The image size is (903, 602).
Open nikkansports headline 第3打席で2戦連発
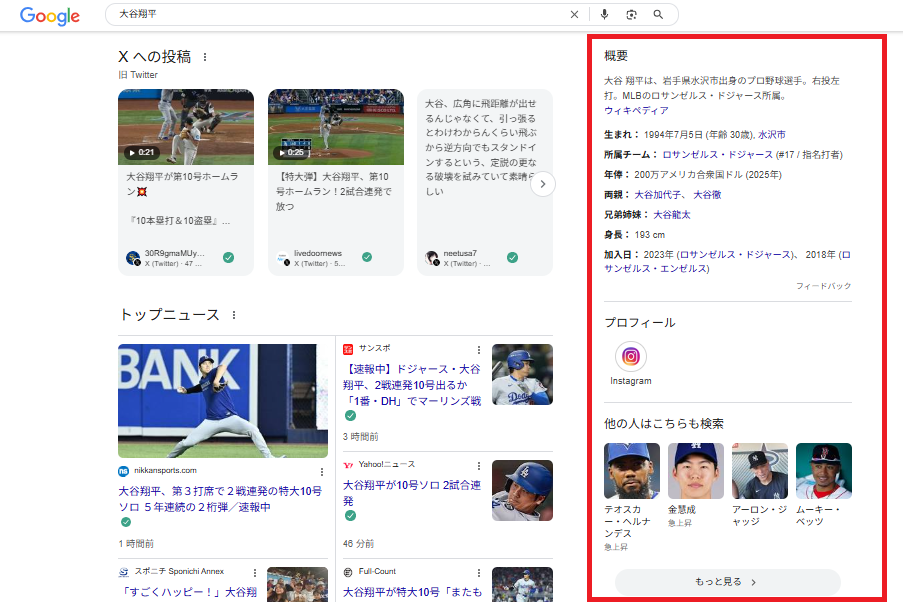click(x=220, y=499)
